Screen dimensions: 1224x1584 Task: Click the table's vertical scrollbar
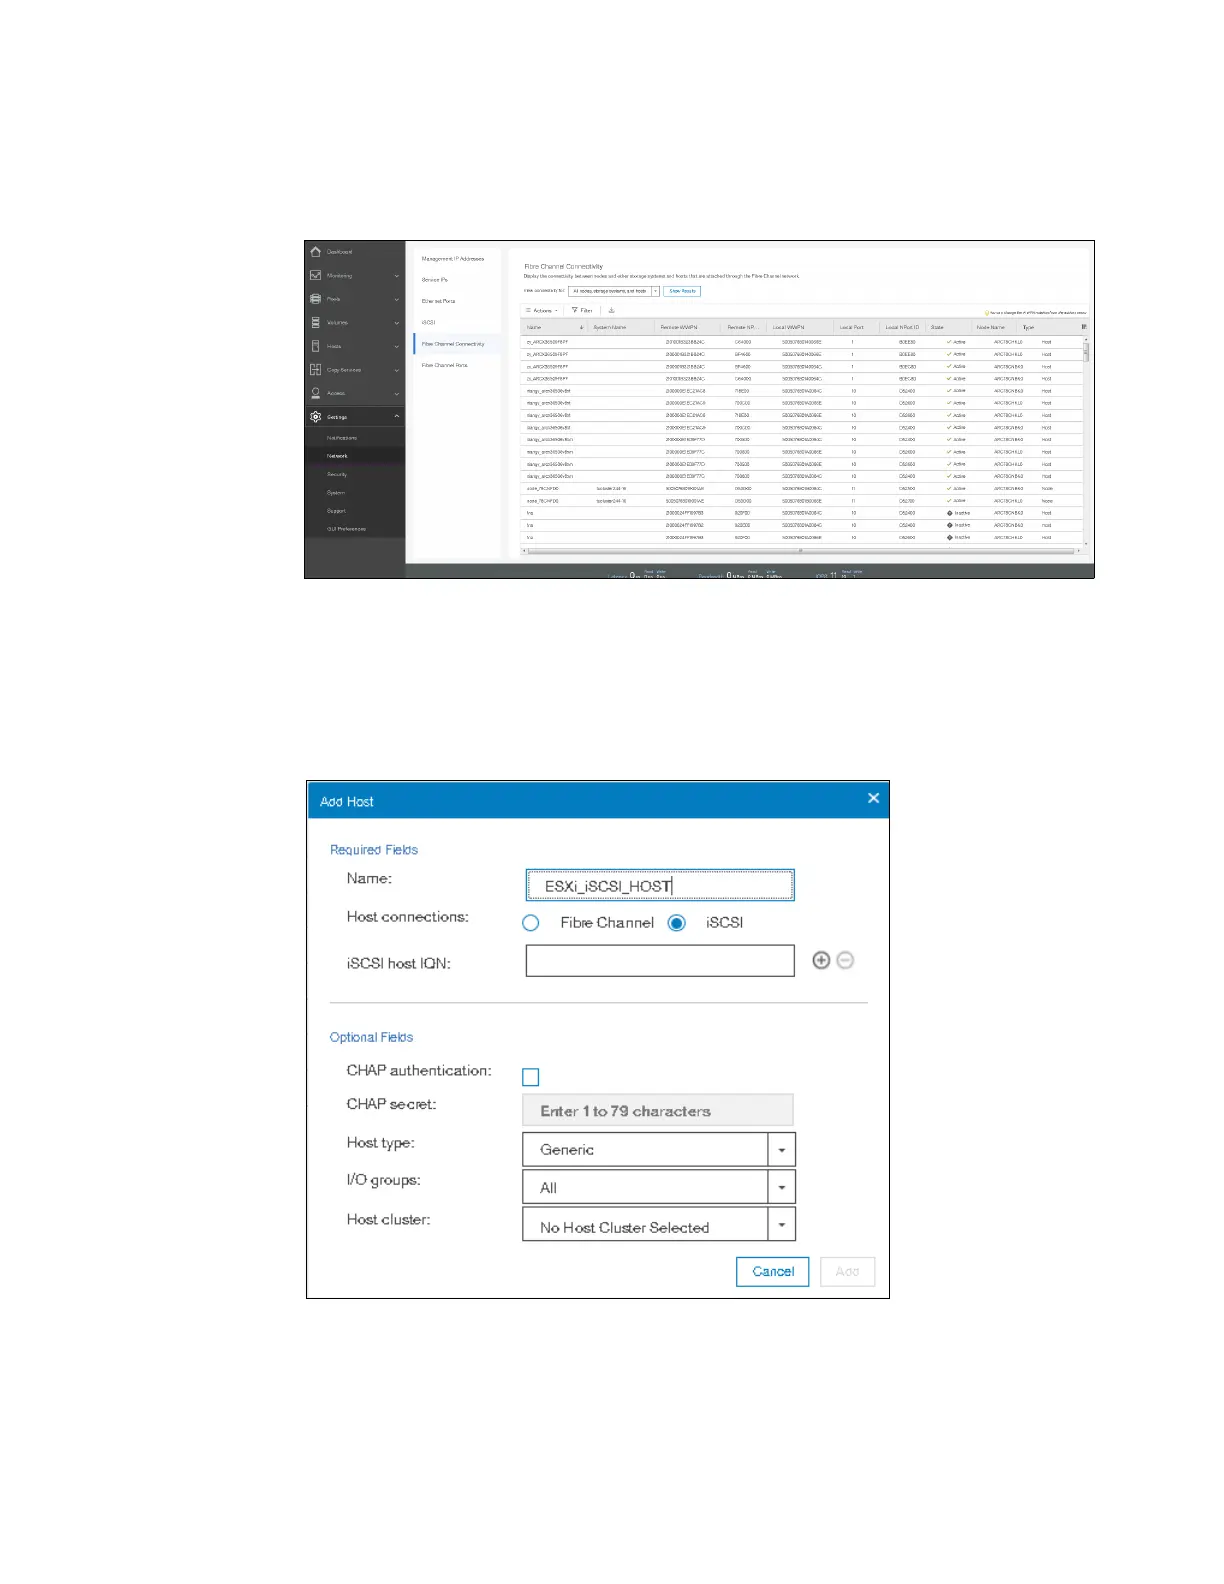click(1085, 353)
